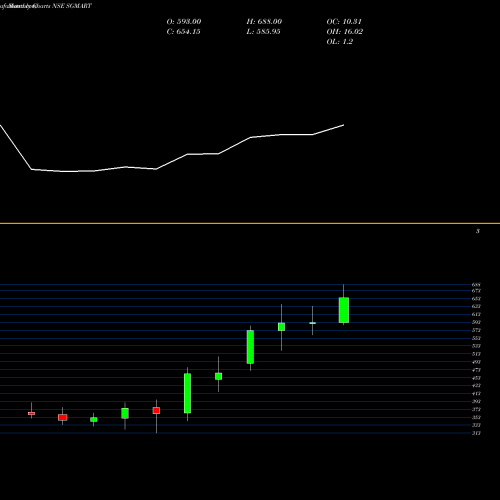Select the red candle with longest lower wick
The image size is (500, 500).
pyautogui.click(x=156, y=411)
